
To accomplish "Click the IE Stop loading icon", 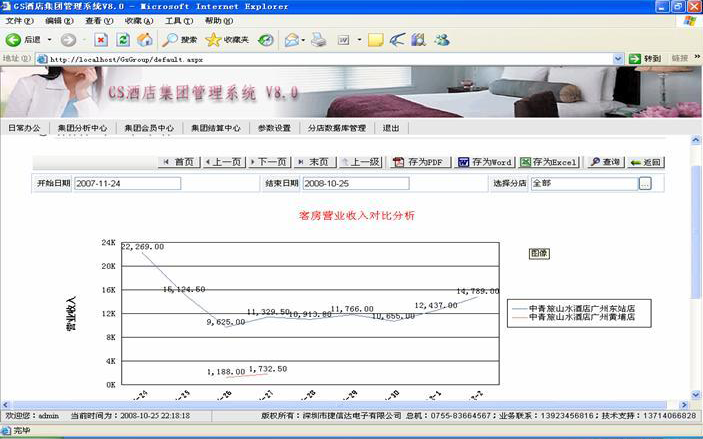I will pyautogui.click(x=101, y=40).
